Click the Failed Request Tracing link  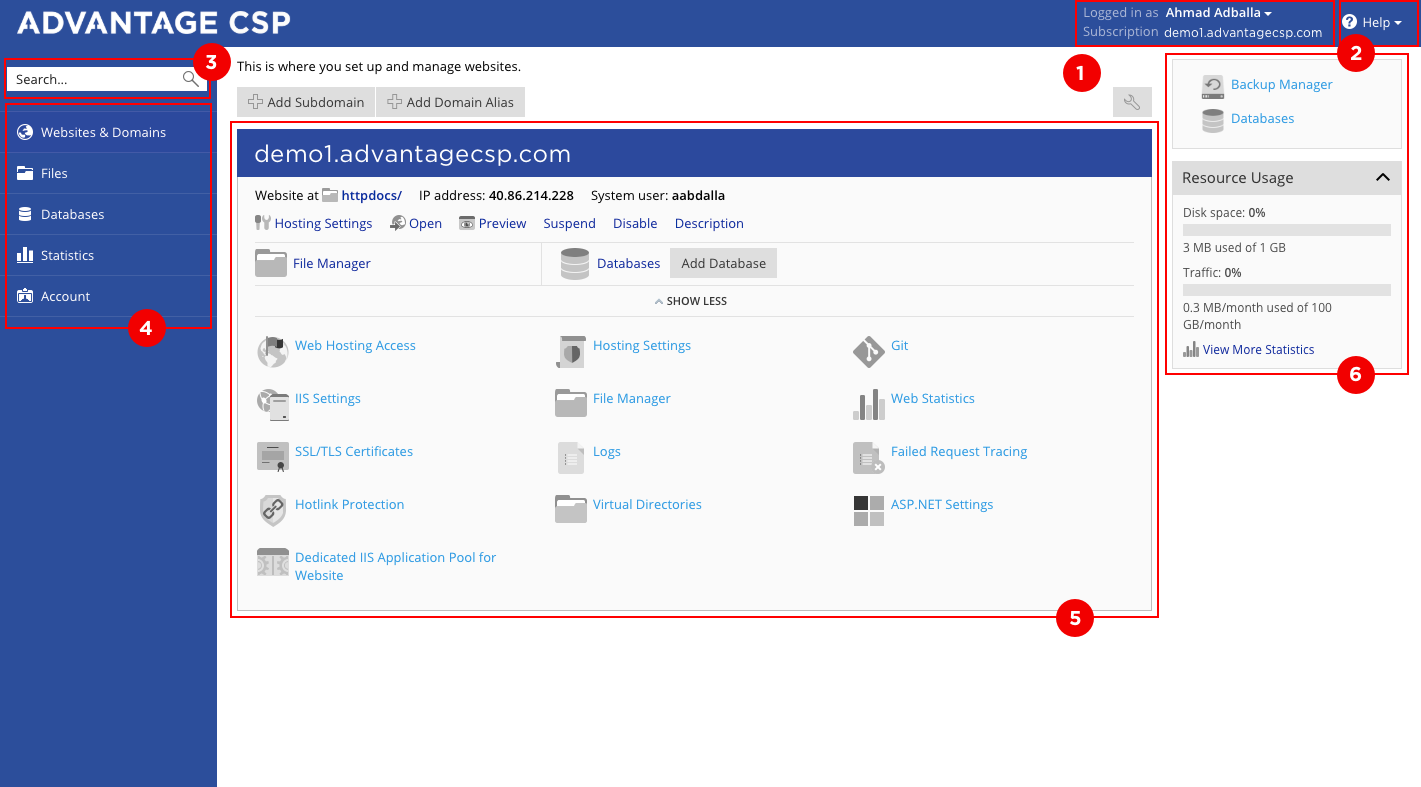[959, 451]
